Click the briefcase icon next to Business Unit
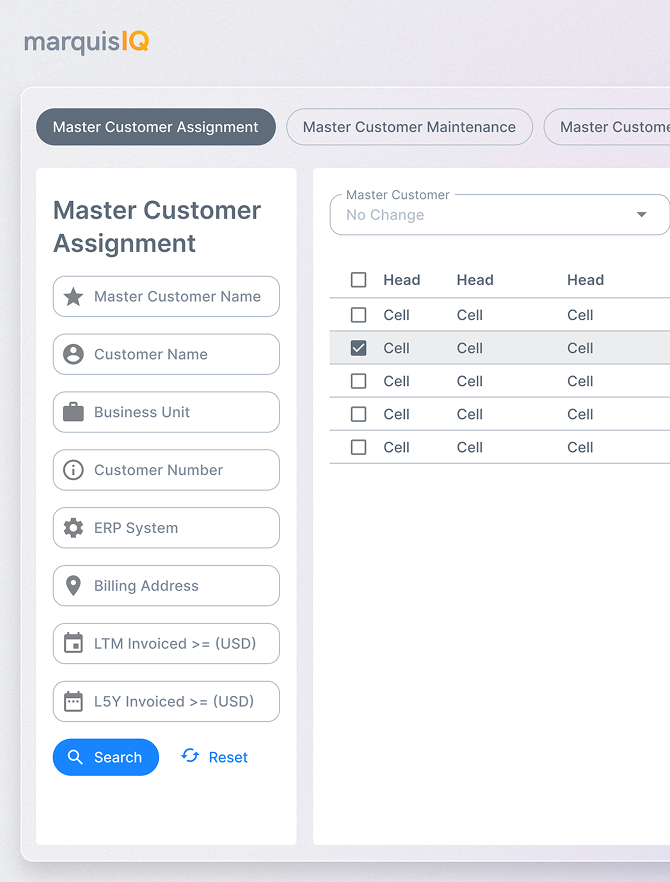Viewport: 670px width, 882px height. tap(73, 412)
